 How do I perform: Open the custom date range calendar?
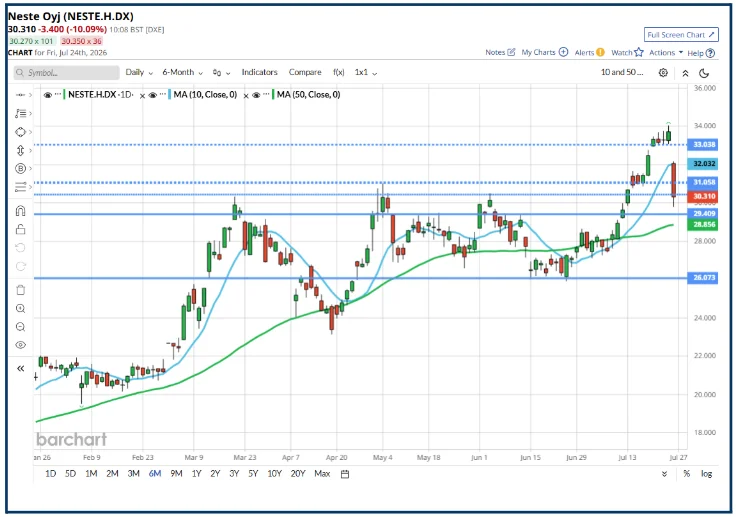tap(345, 474)
